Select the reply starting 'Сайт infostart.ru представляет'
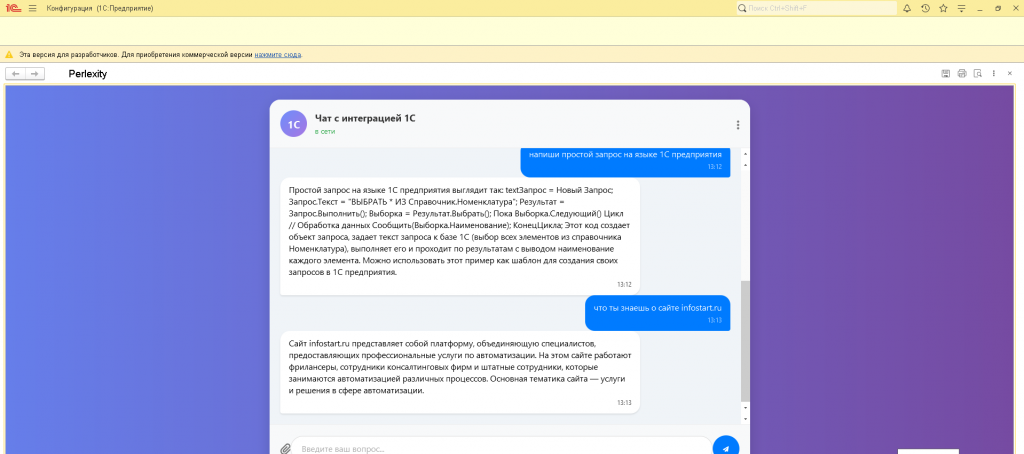 (x=460, y=372)
